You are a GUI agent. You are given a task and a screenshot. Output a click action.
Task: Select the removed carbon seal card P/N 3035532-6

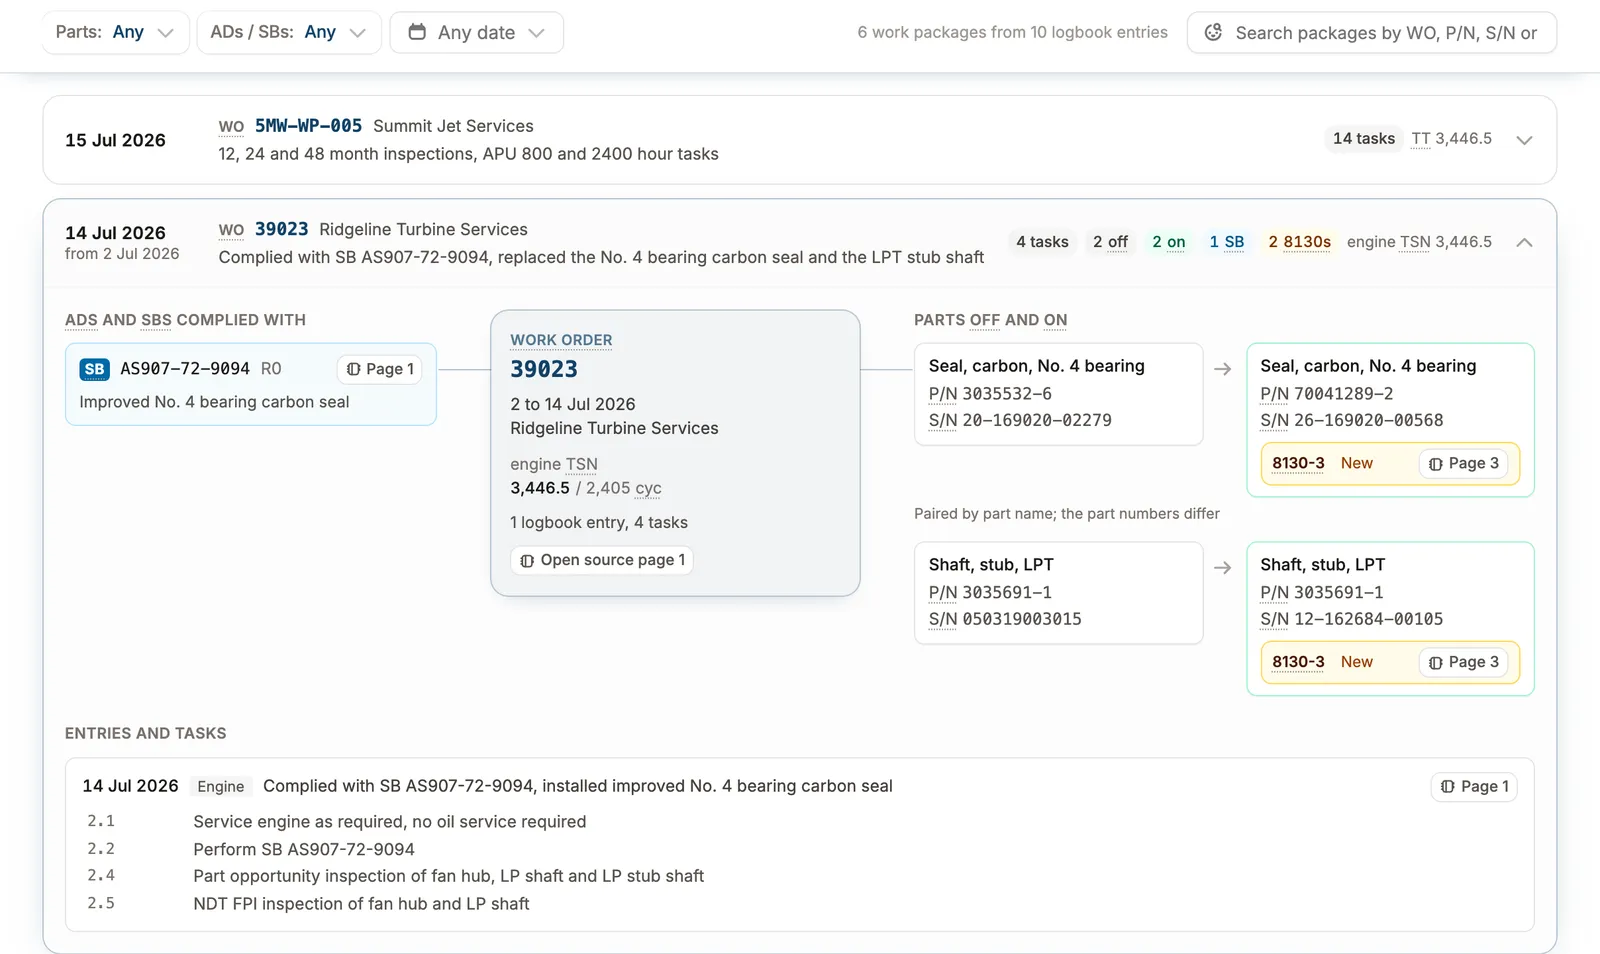(x=1058, y=394)
